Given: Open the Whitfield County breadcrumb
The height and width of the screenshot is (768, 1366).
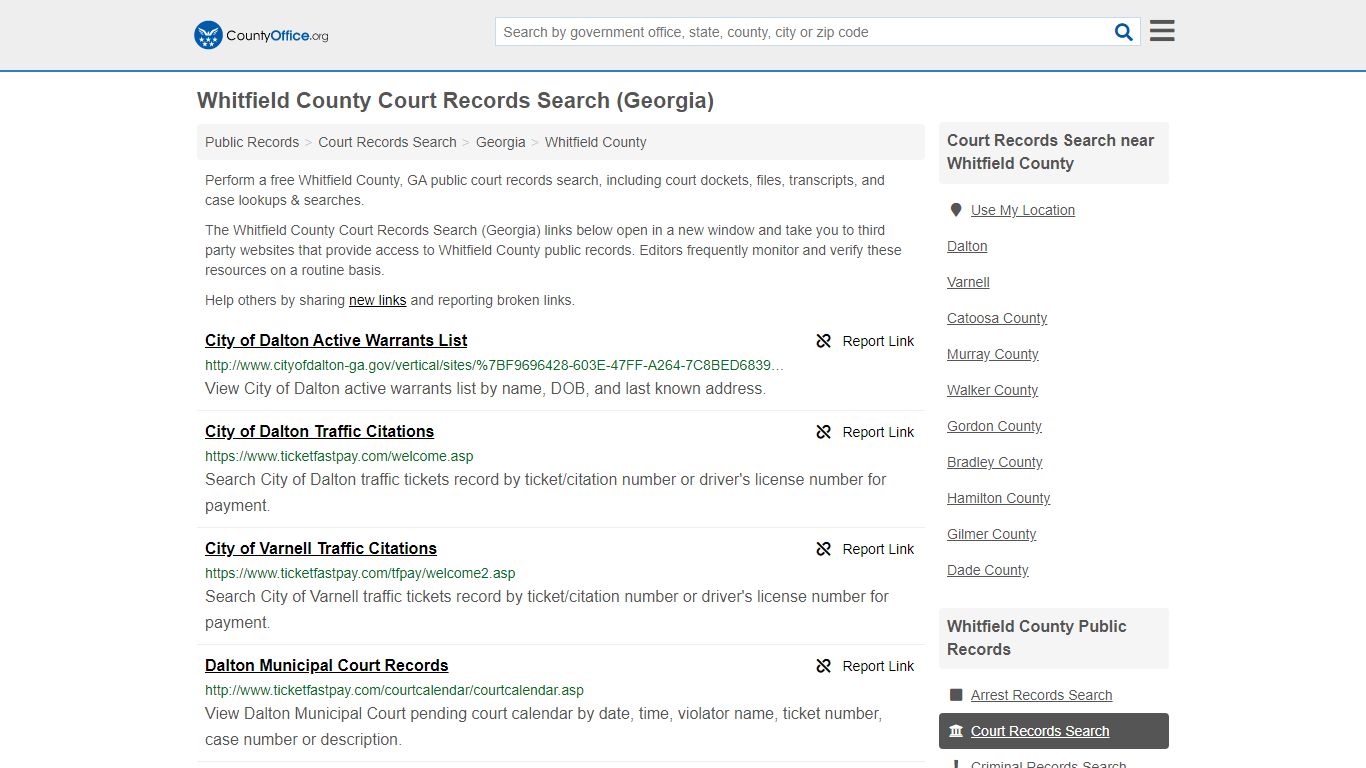Looking at the screenshot, I should [x=595, y=142].
